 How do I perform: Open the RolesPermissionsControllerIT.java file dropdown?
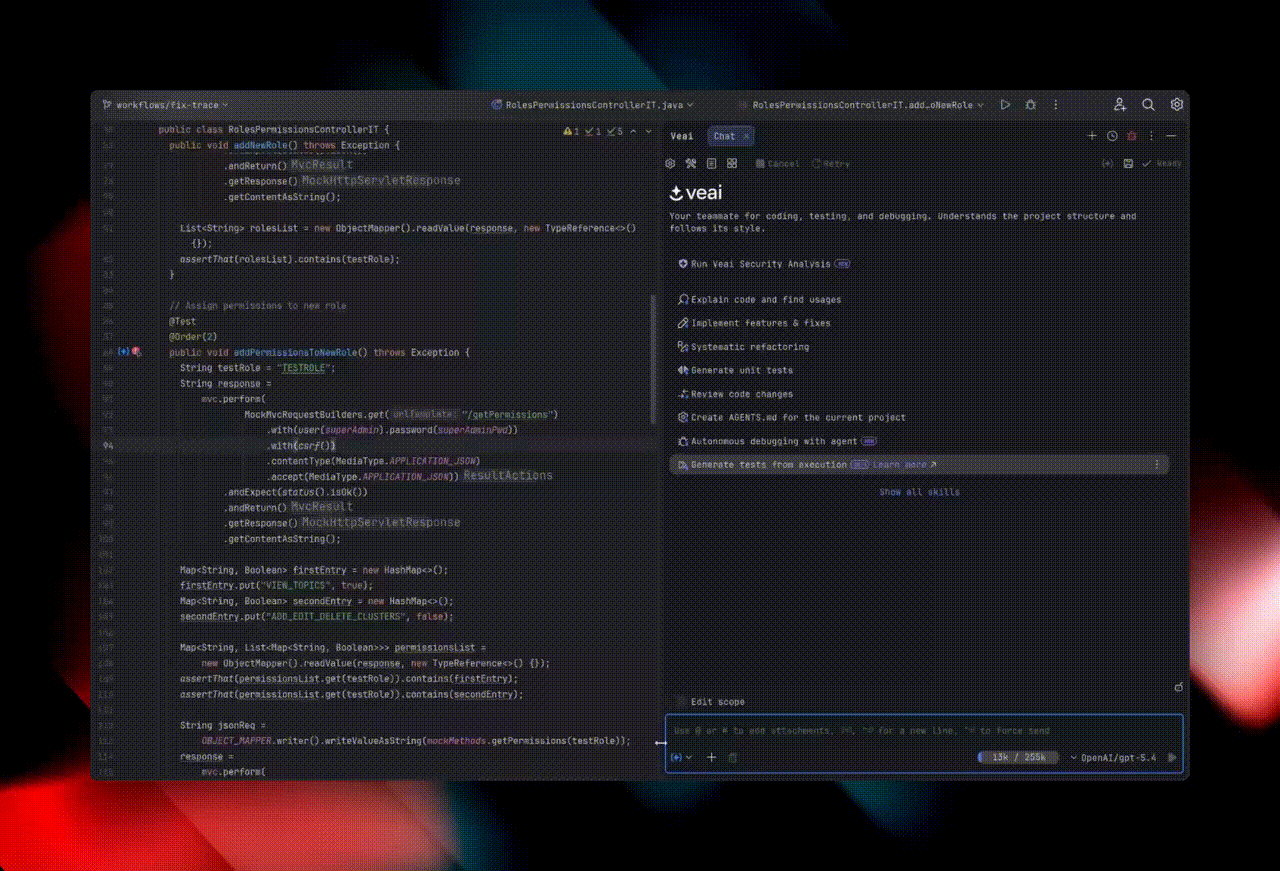593,104
